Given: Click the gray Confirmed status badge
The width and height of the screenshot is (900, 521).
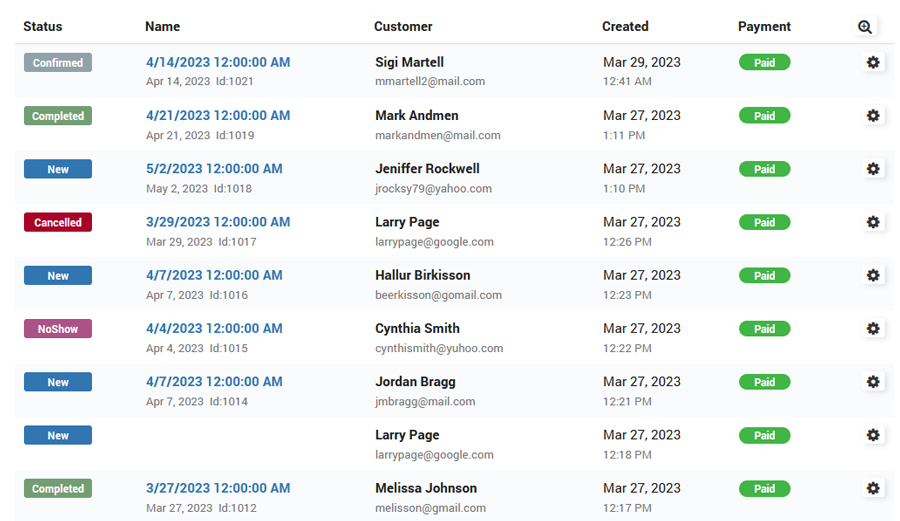Looking at the screenshot, I should point(58,62).
